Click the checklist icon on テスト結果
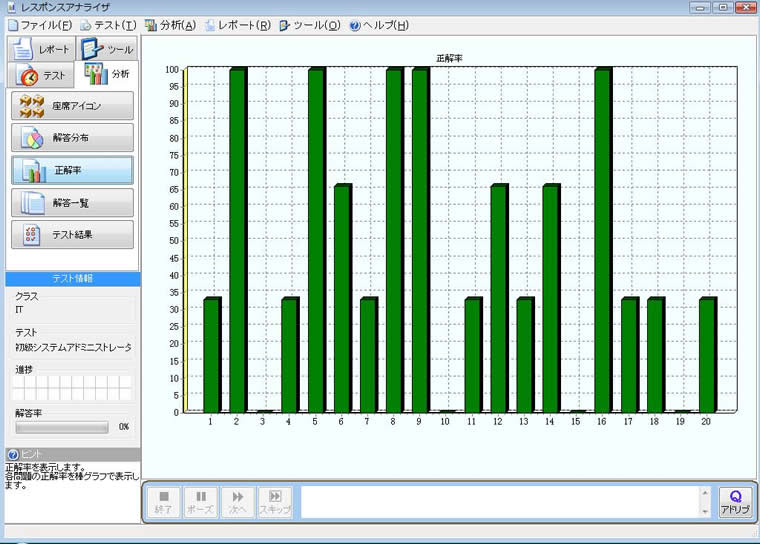This screenshot has height=544, width=760. (32, 235)
